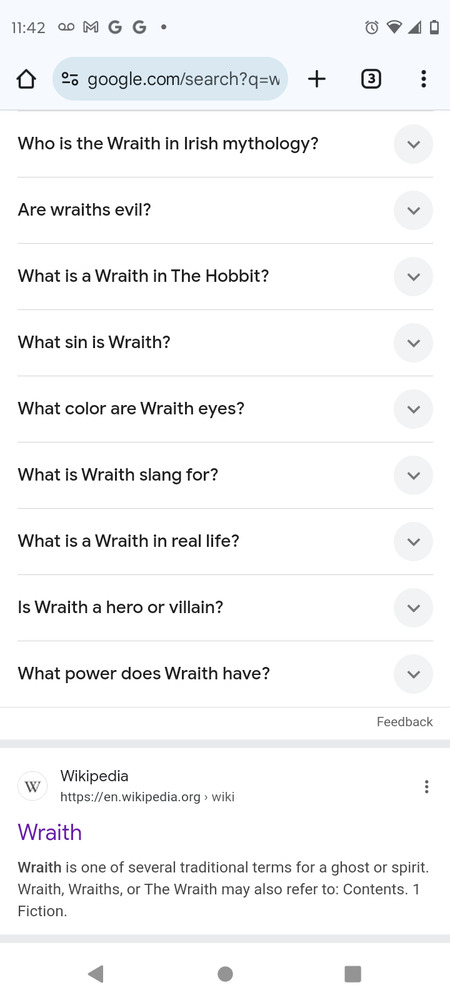This screenshot has width=450, height=1000.
Task: Tap the Chrome home icon
Action: coord(25,79)
